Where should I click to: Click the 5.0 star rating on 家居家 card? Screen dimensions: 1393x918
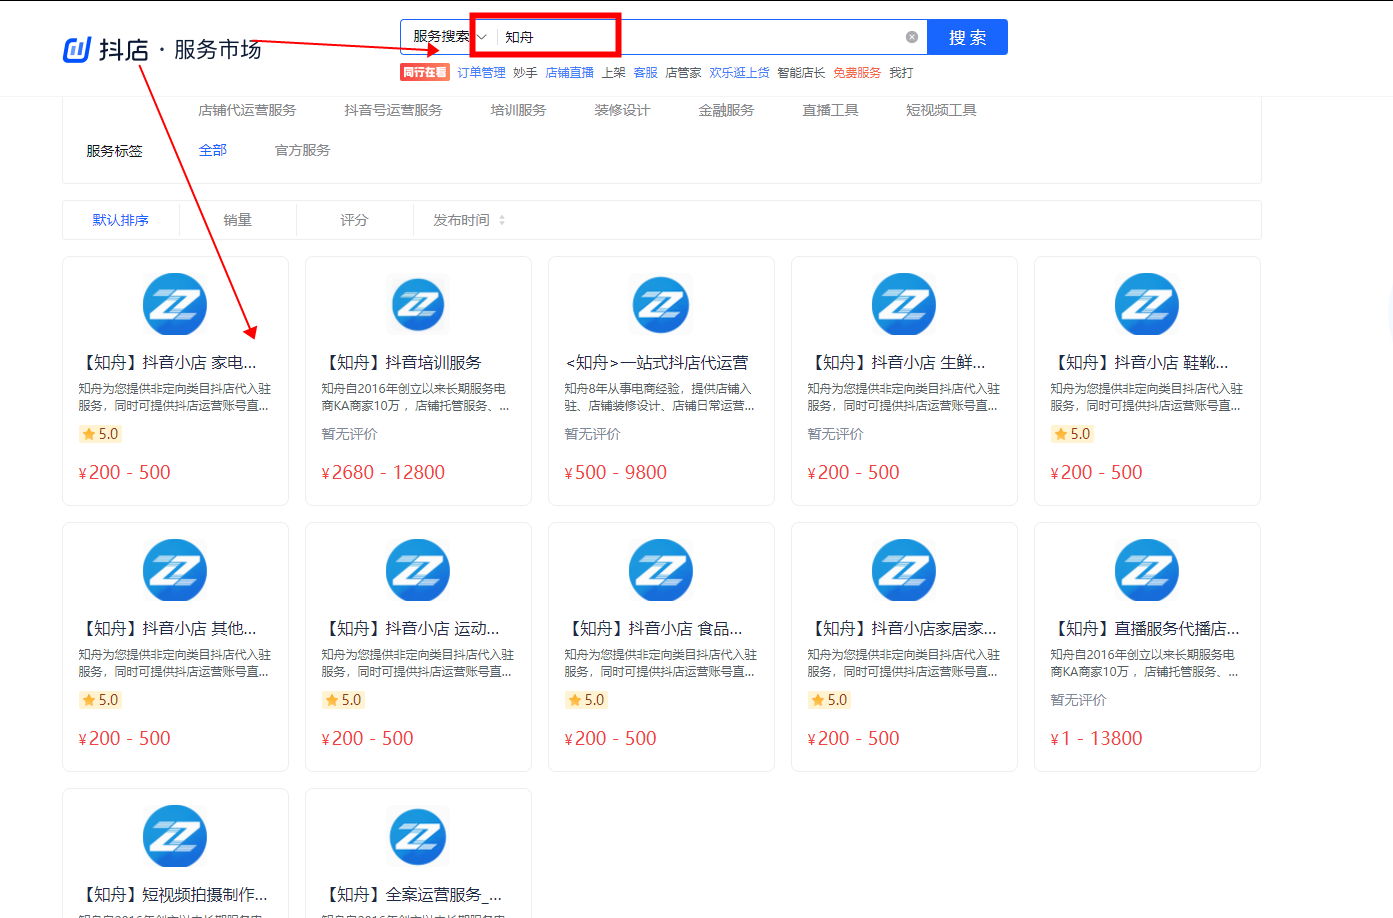point(829,700)
